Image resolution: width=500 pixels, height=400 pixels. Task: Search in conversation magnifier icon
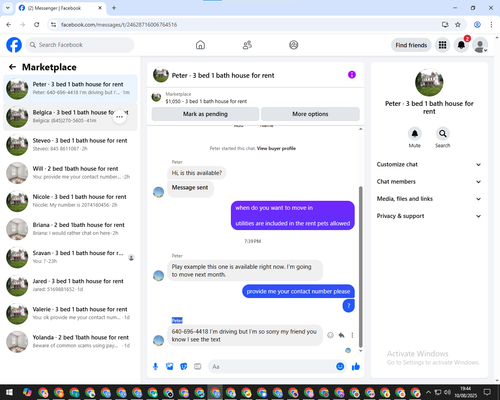click(443, 134)
